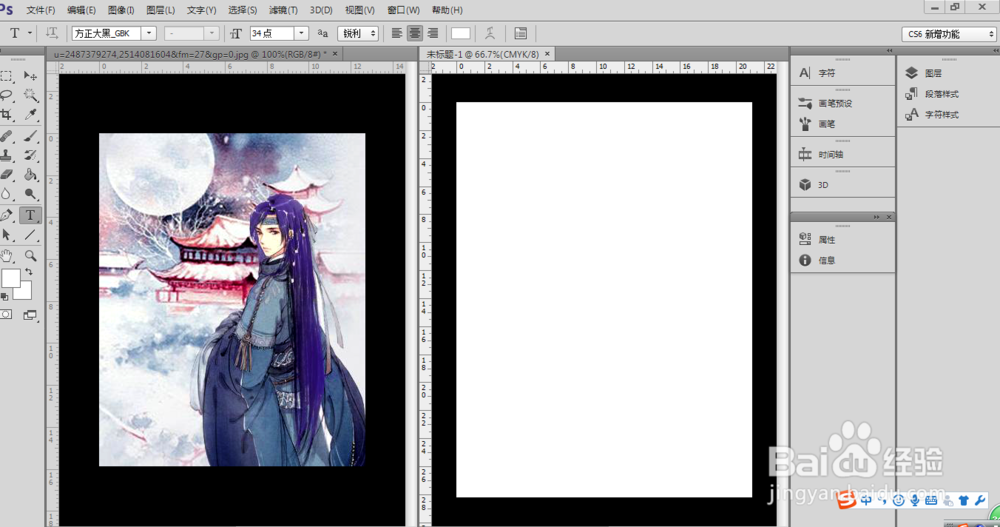The width and height of the screenshot is (1000, 527).
Task: Open workspace dropdown CS6 新增功能
Action: coord(949,34)
